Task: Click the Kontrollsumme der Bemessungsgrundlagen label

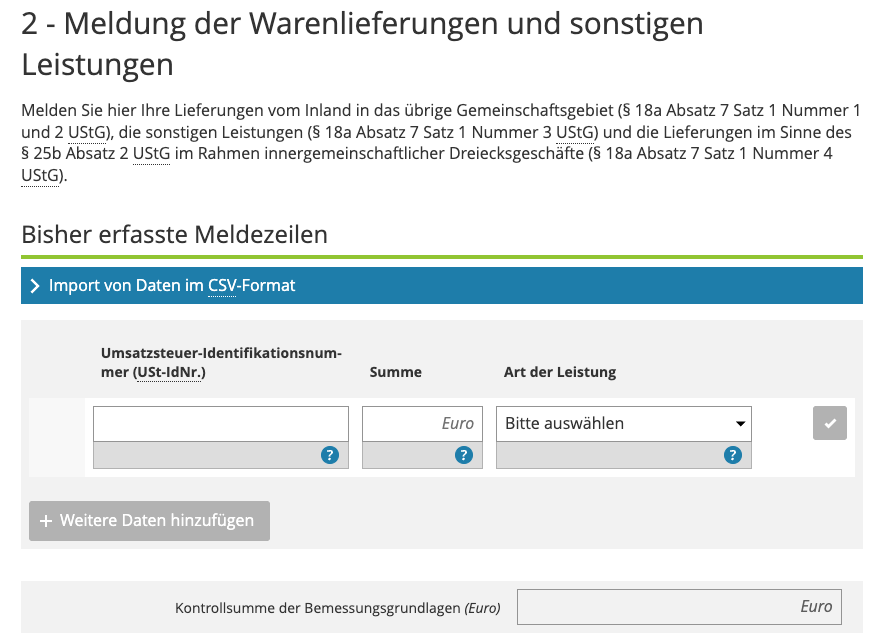Action: 338,608
